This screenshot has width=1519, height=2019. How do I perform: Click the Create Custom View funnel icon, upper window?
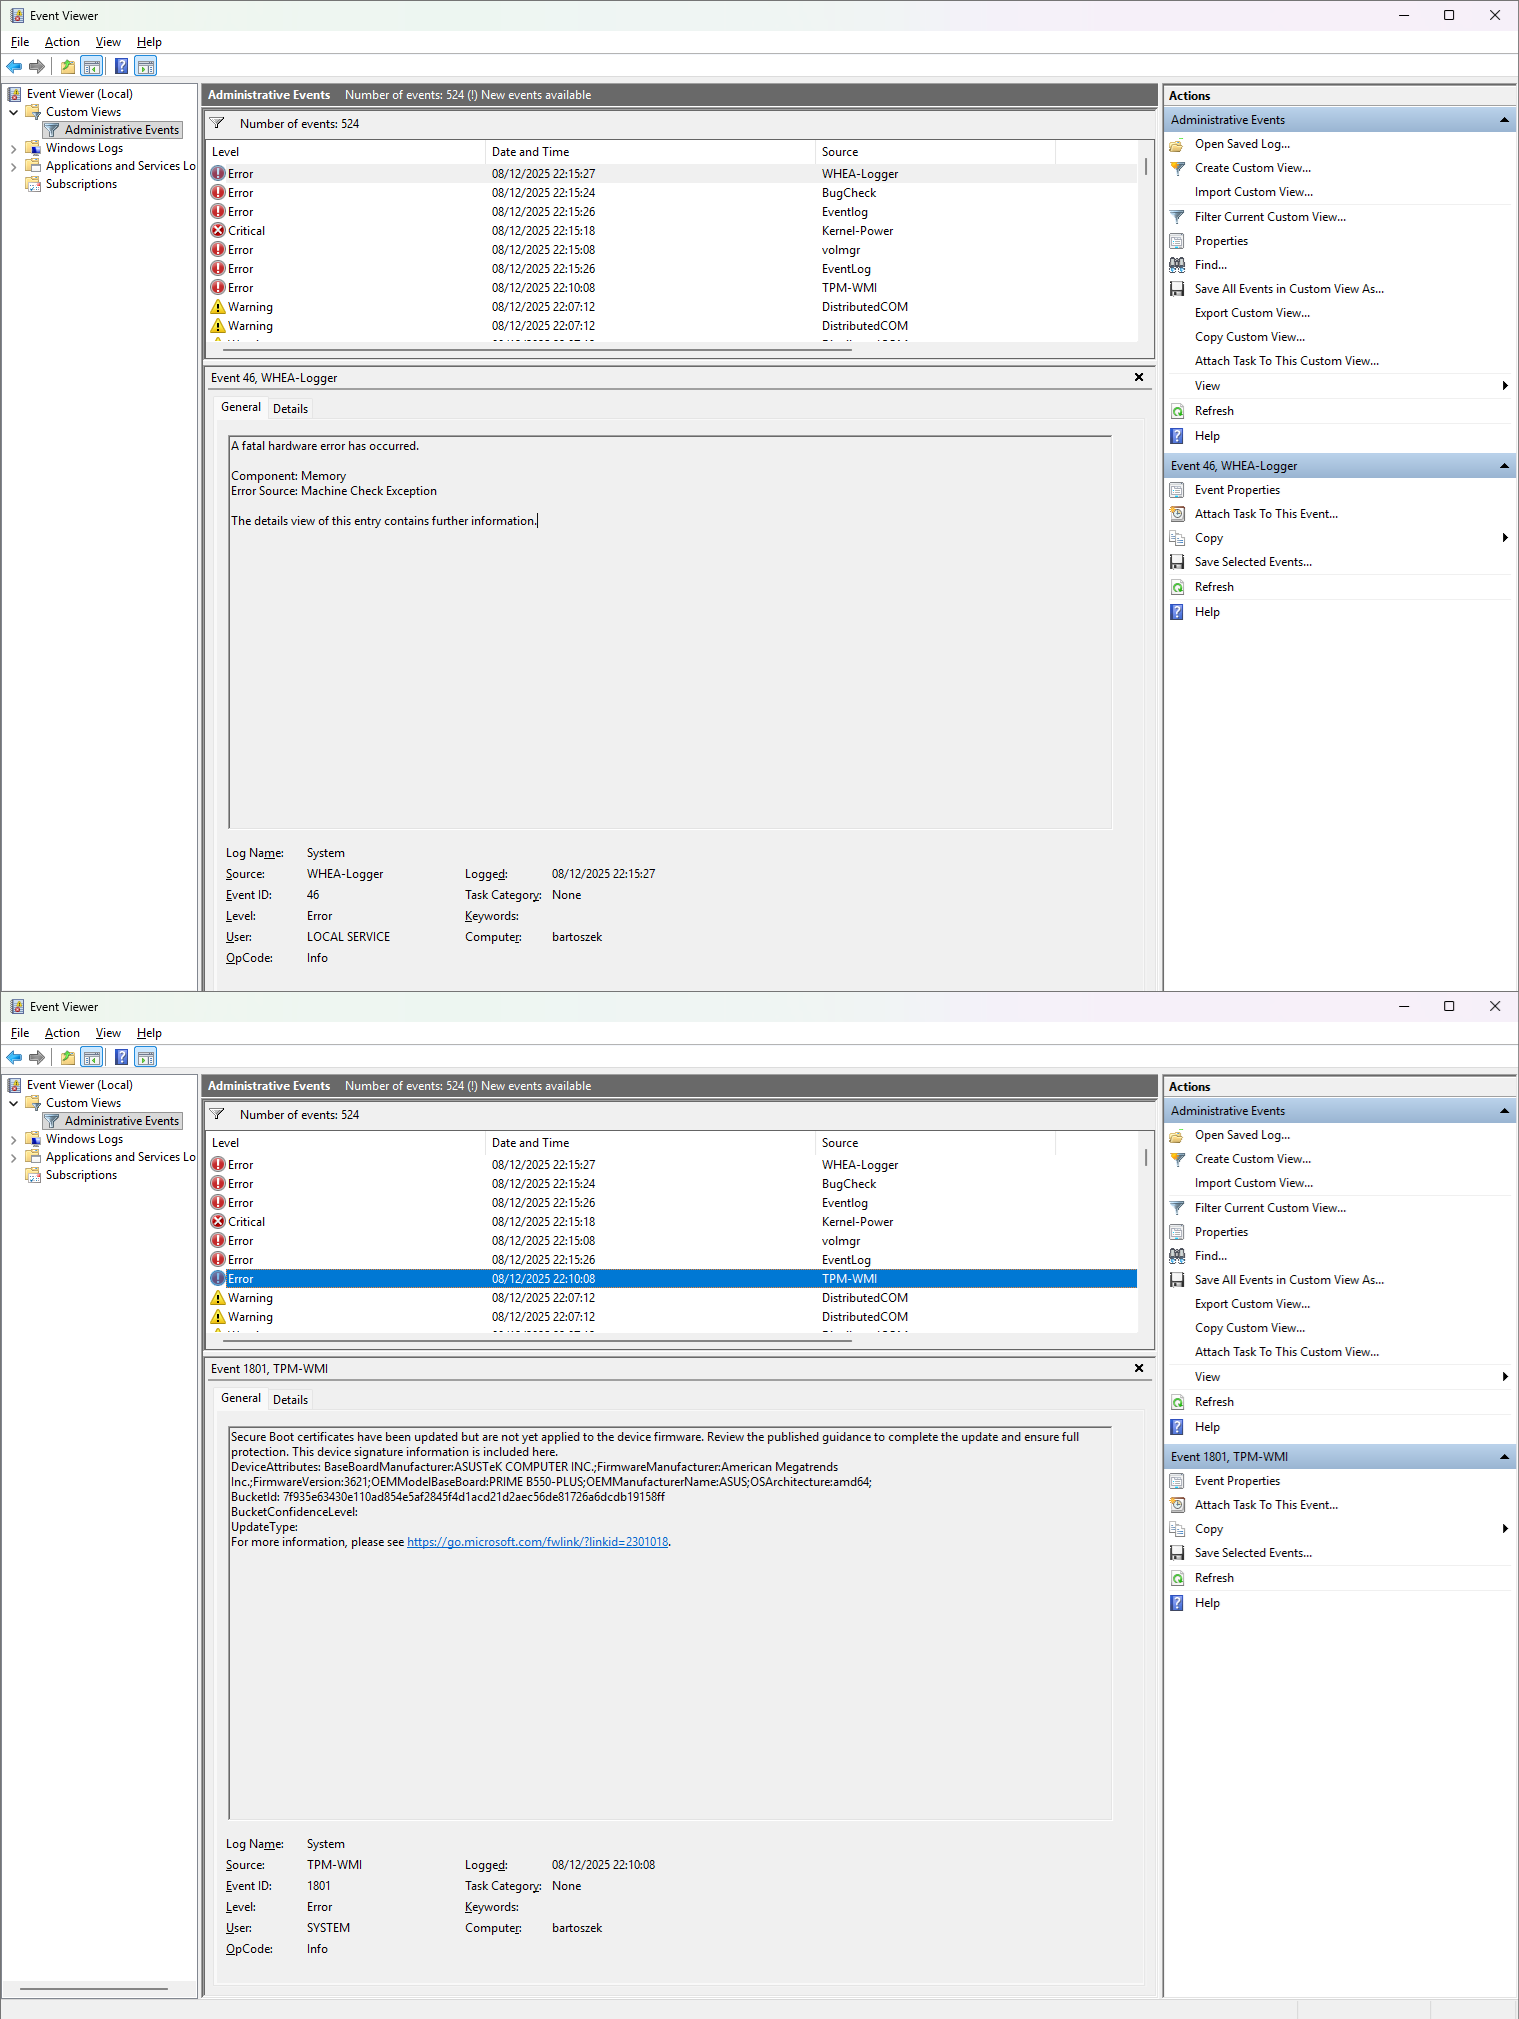(x=1177, y=168)
